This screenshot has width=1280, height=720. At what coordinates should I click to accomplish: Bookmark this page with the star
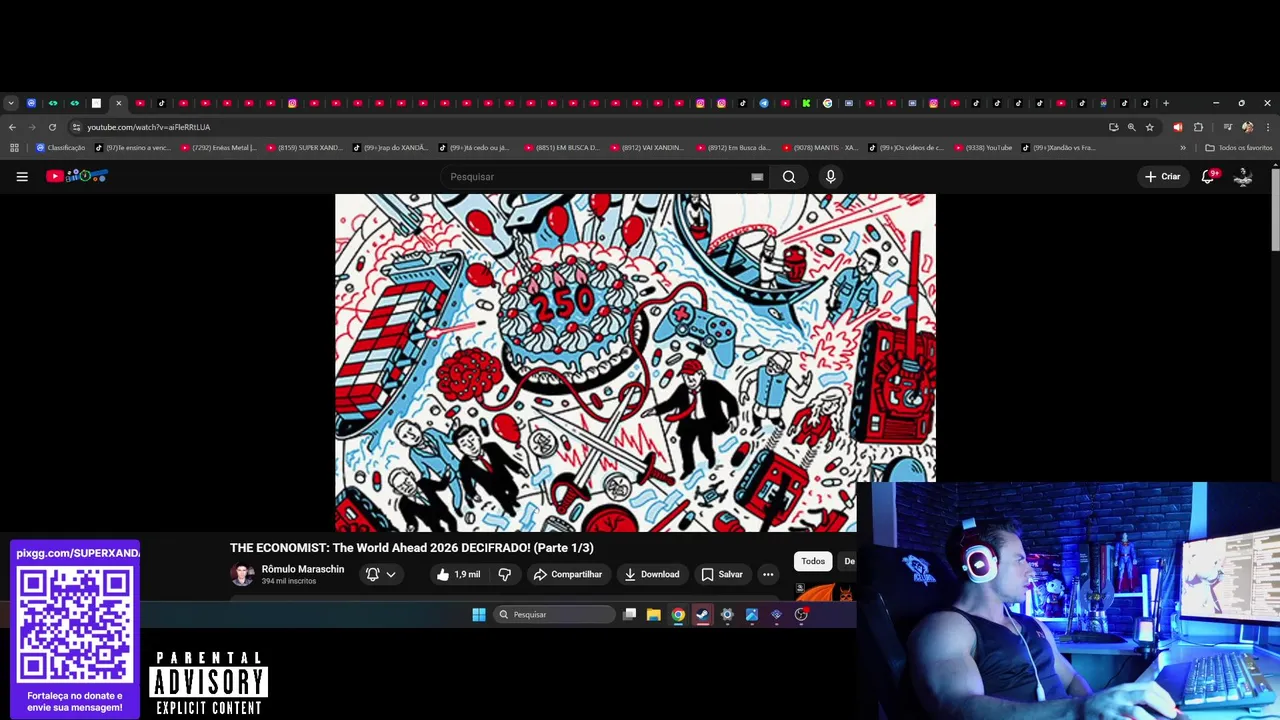click(x=1150, y=127)
